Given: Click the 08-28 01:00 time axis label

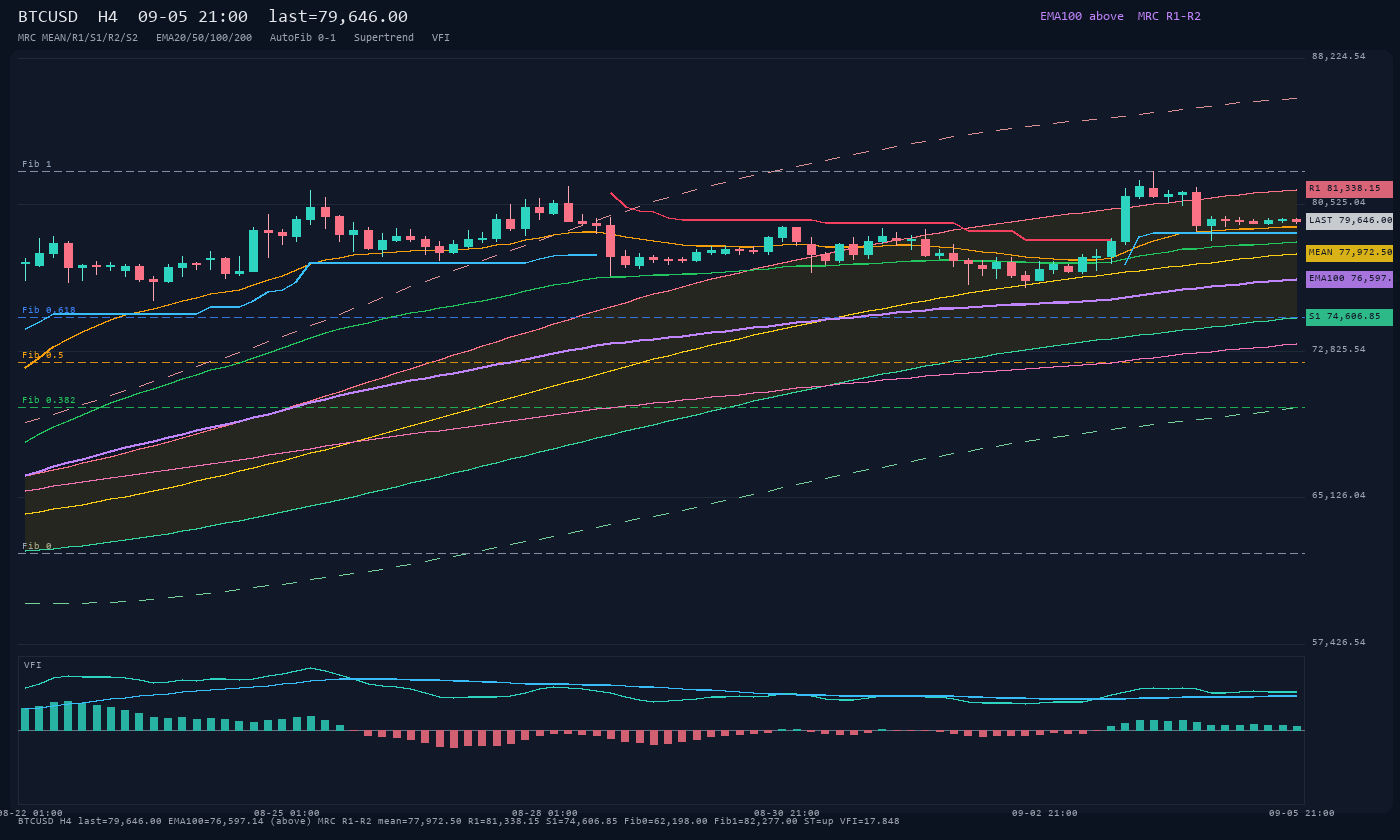Looking at the screenshot, I should tap(545, 813).
